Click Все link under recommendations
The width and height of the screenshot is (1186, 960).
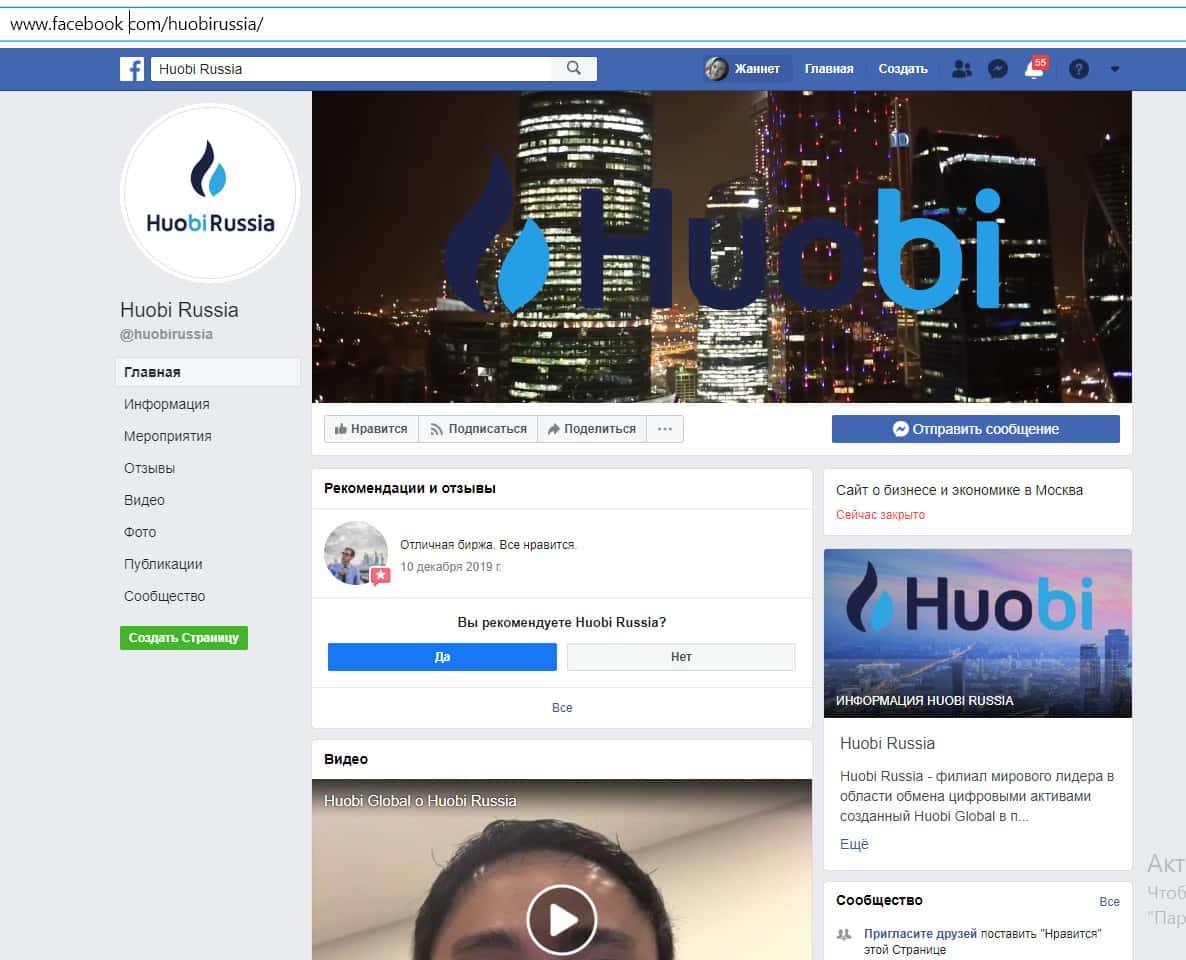[562, 708]
